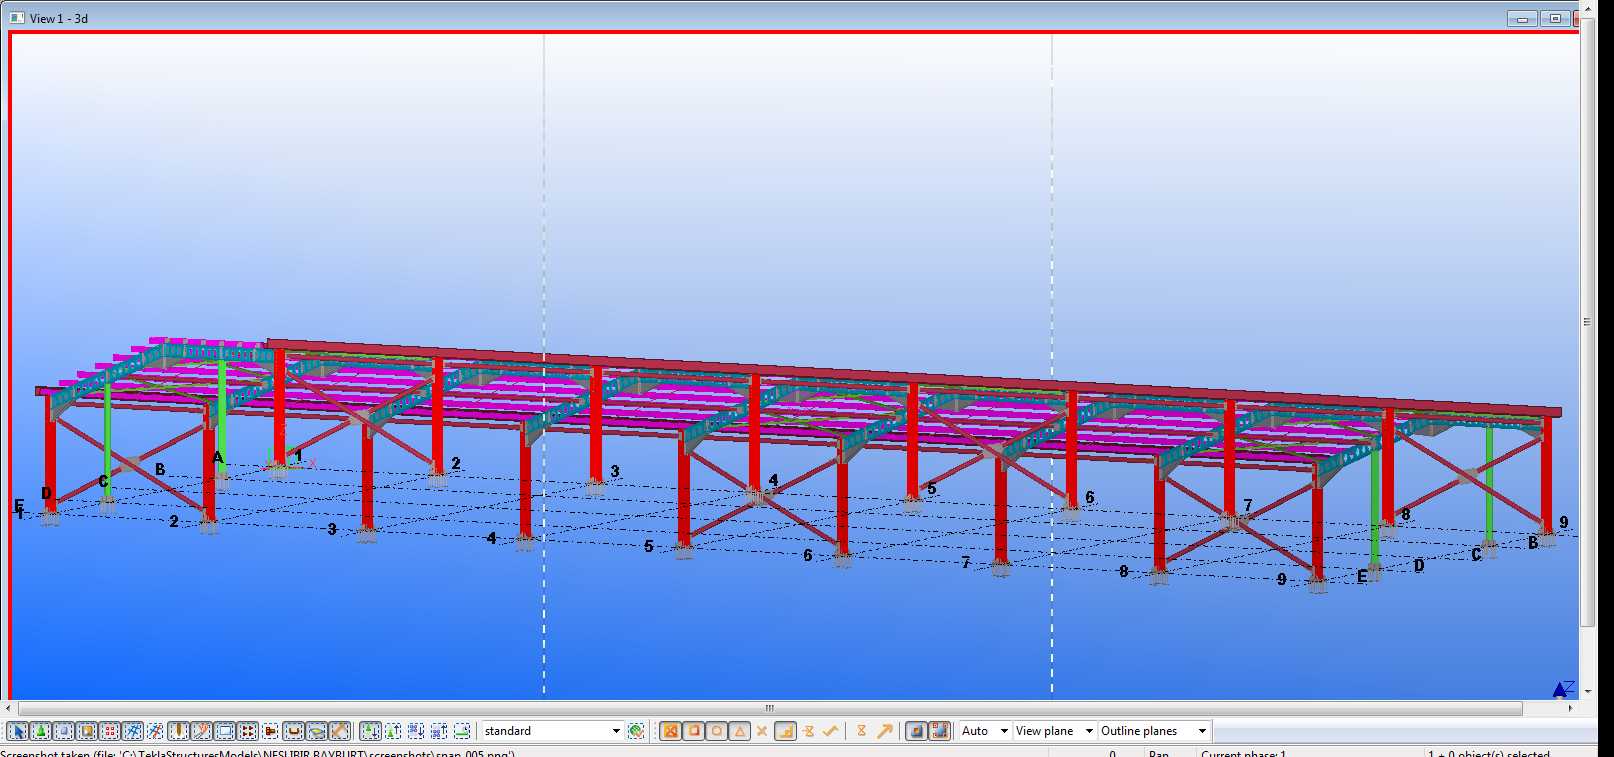The width and height of the screenshot is (1614, 757).
Task: Activate the Select tasks switch
Action: click(x=462, y=731)
